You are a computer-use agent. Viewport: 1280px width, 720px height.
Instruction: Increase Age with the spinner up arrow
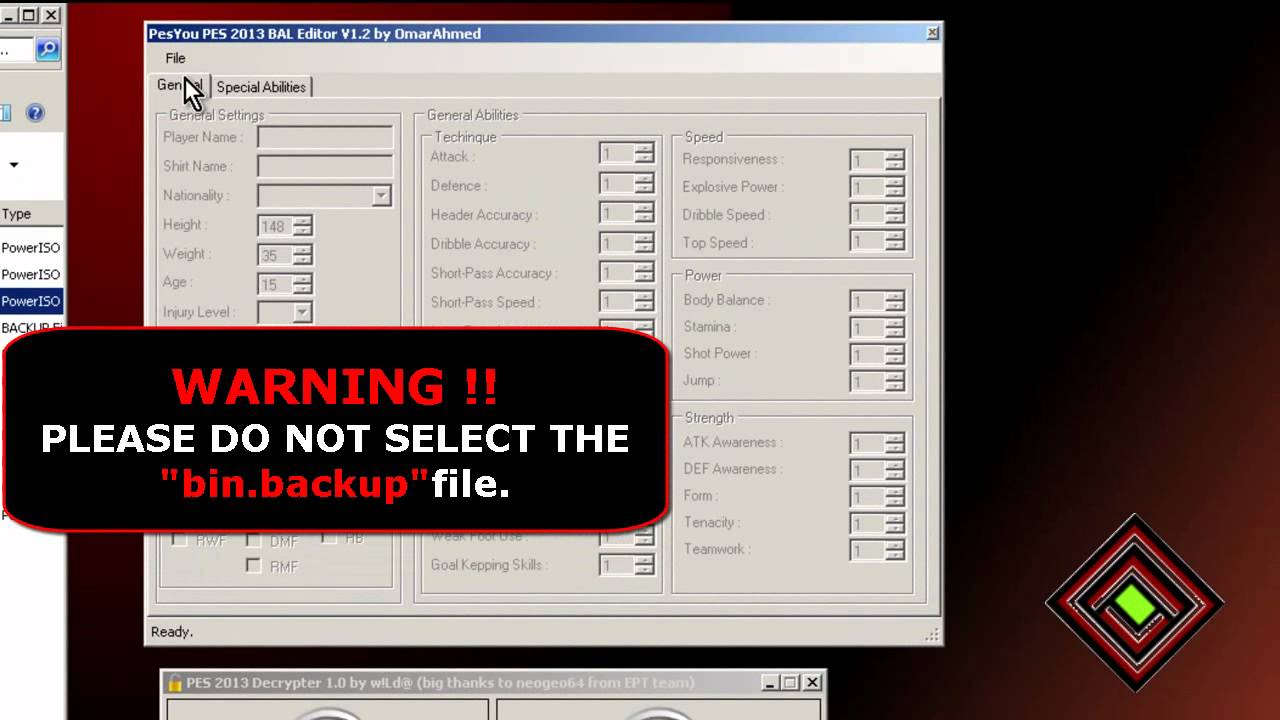point(303,279)
